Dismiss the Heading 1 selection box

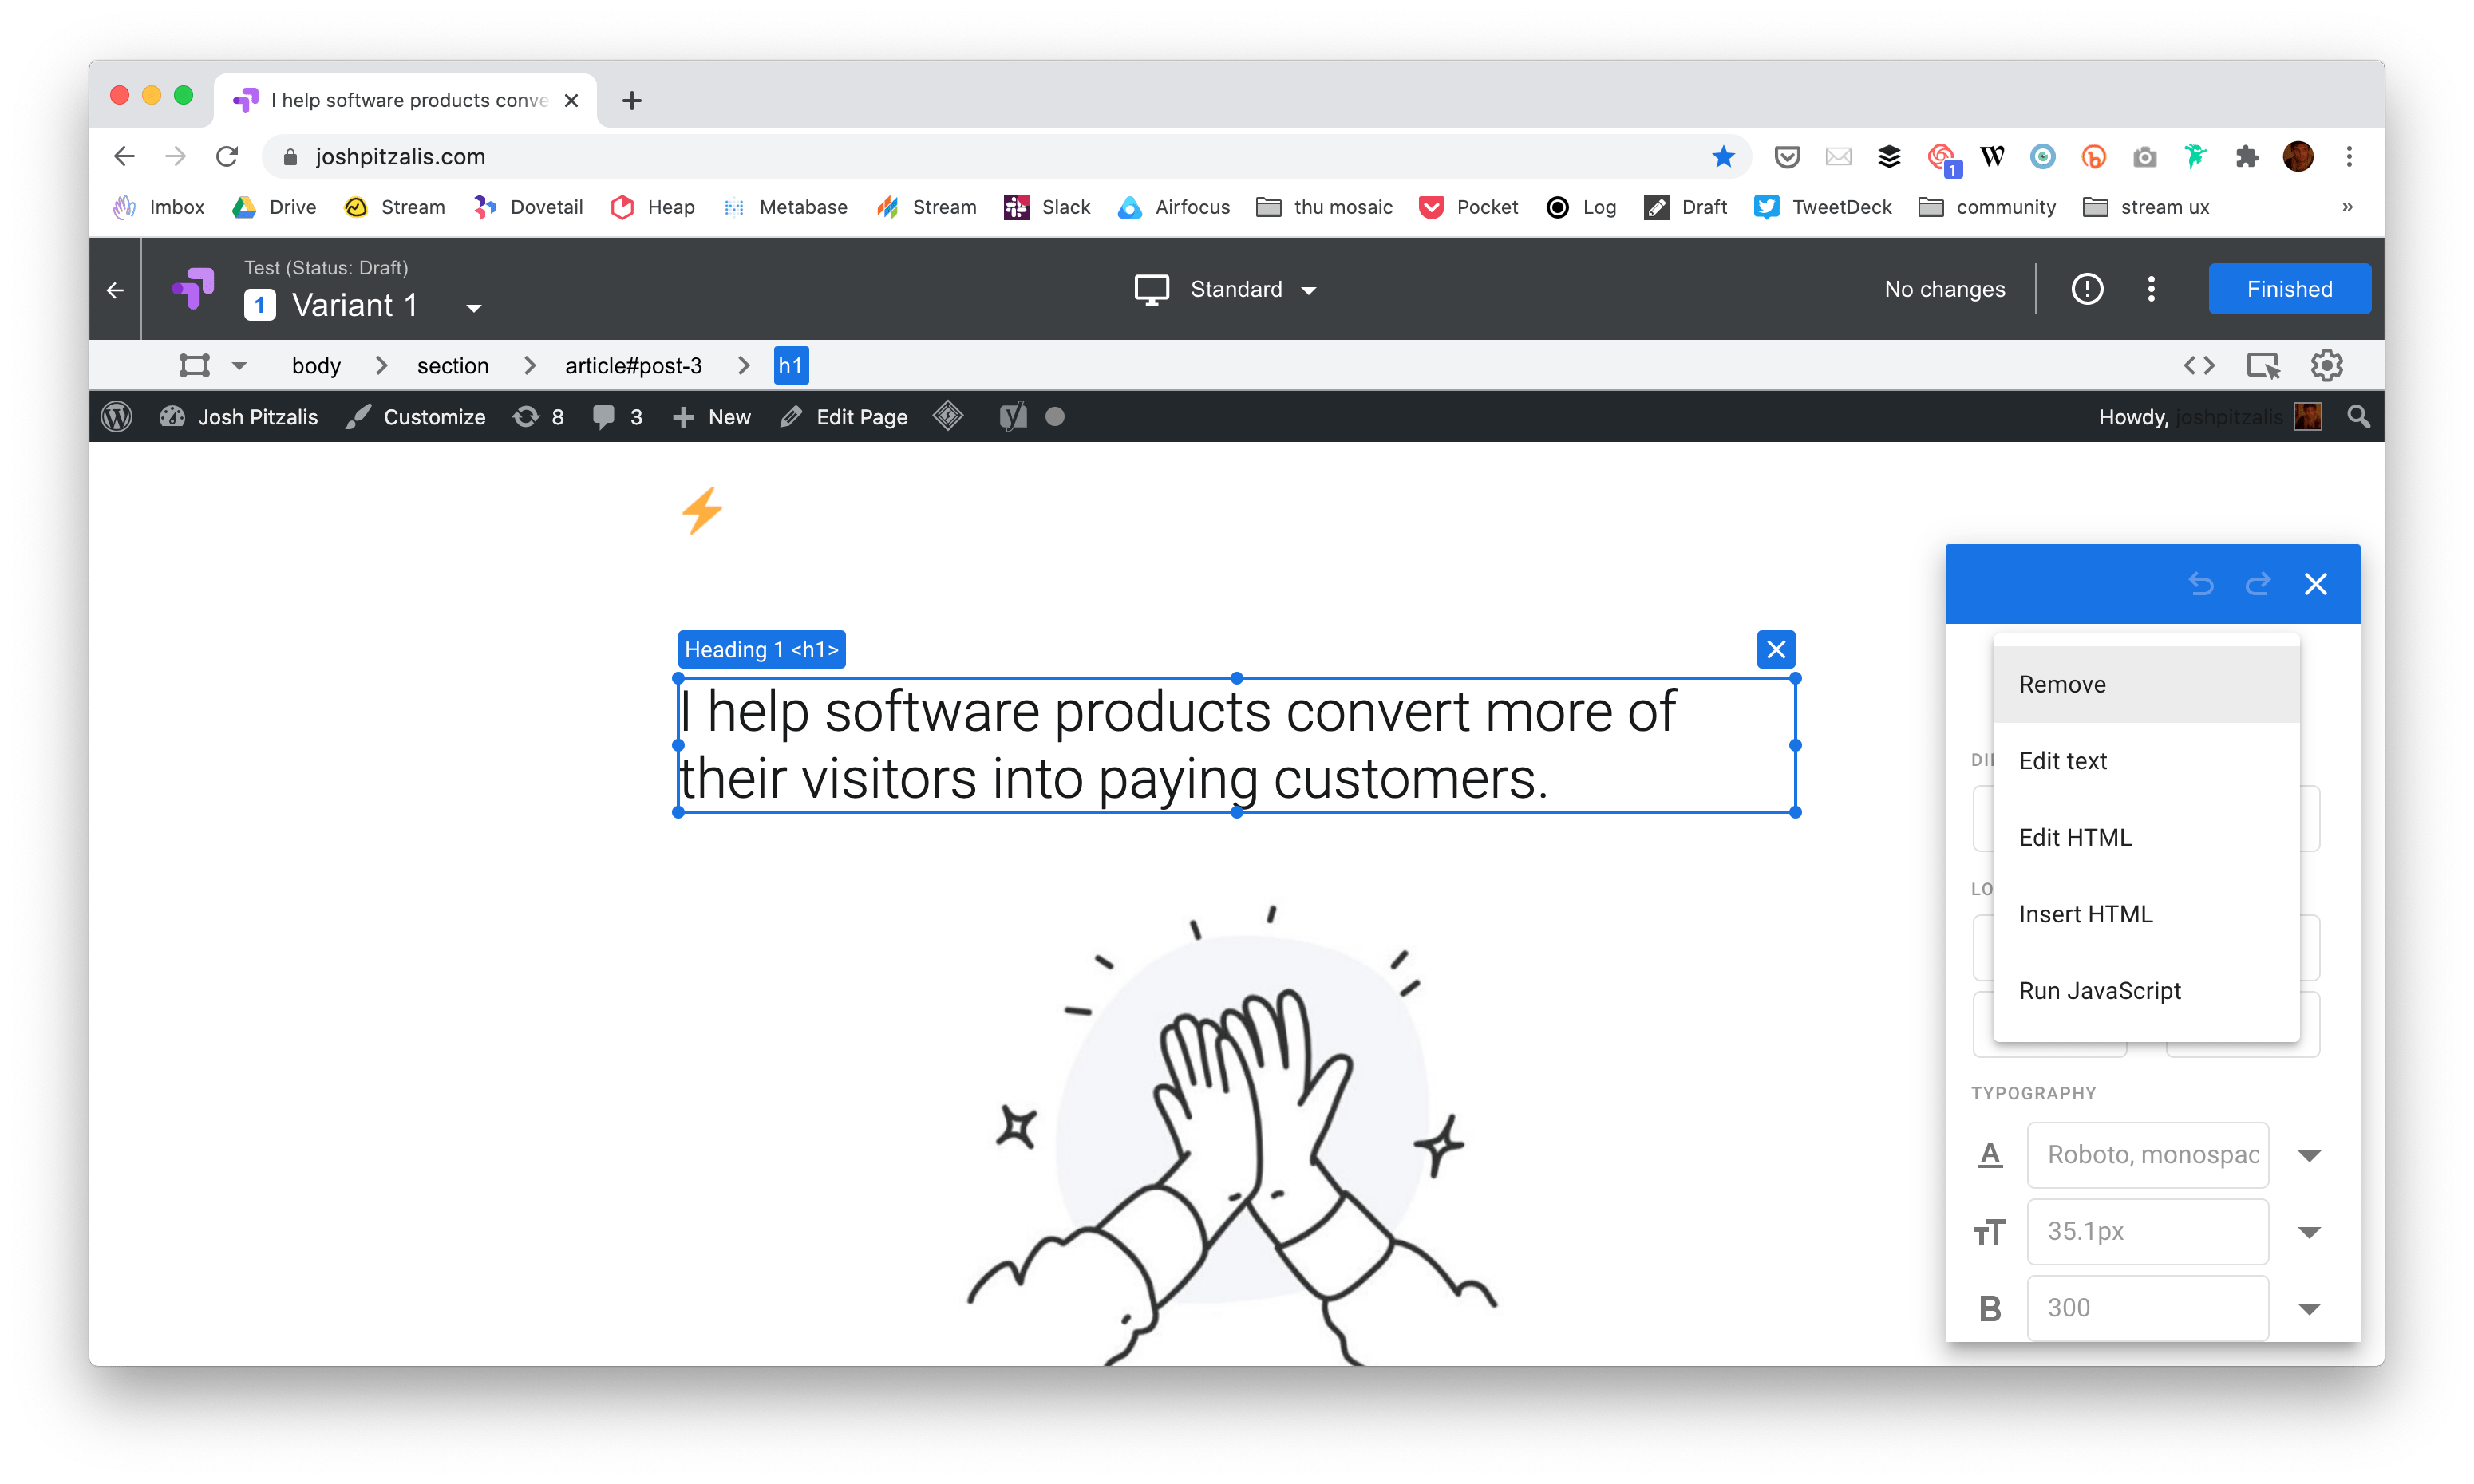click(x=1775, y=650)
